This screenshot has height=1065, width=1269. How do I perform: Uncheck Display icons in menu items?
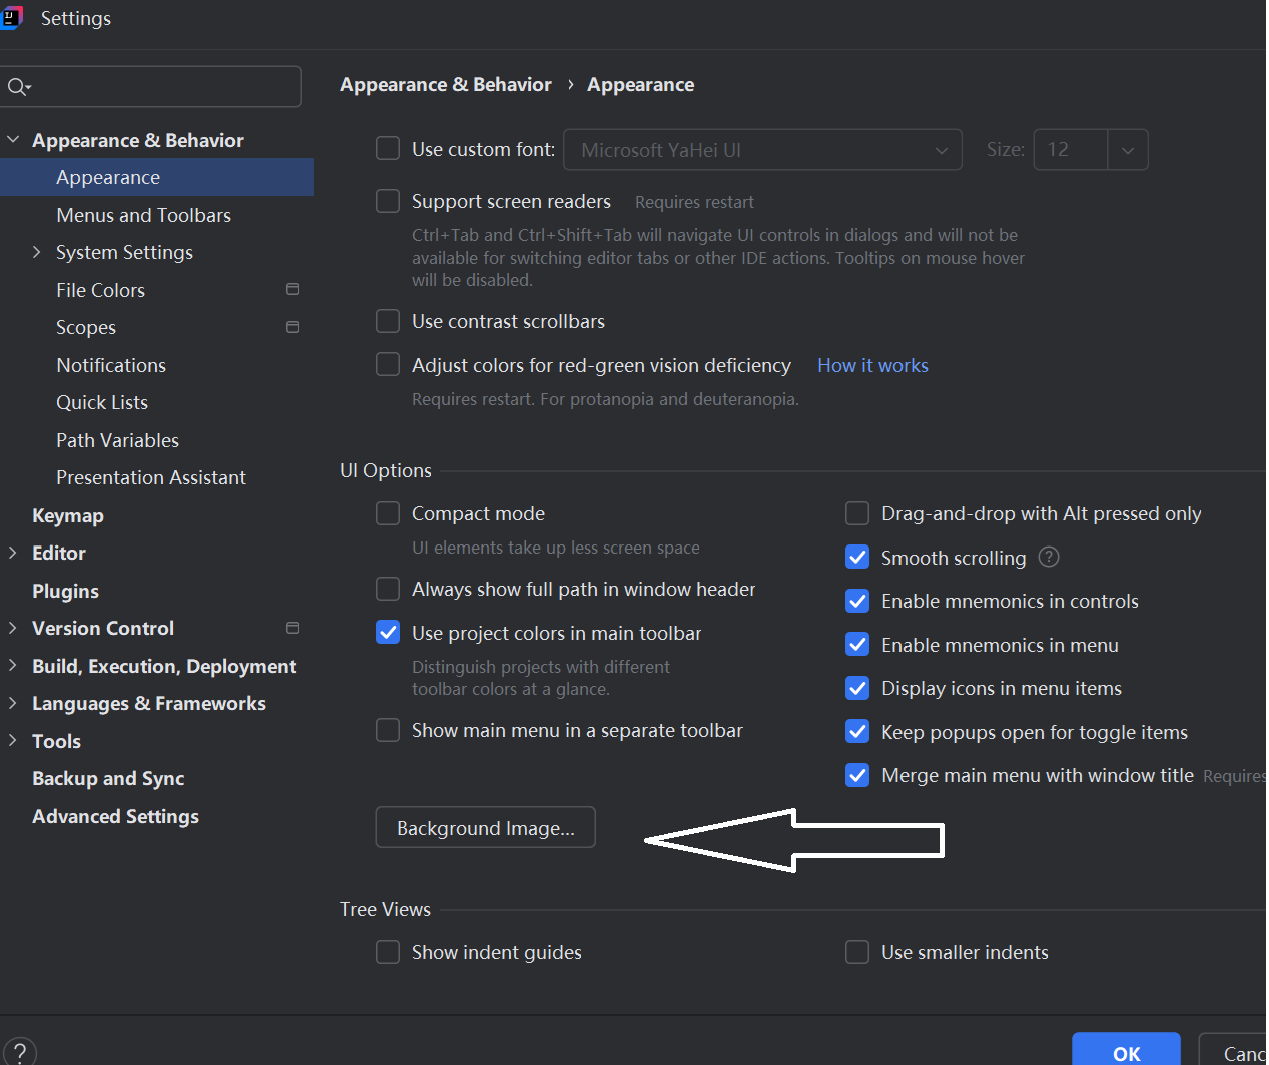coord(857,688)
